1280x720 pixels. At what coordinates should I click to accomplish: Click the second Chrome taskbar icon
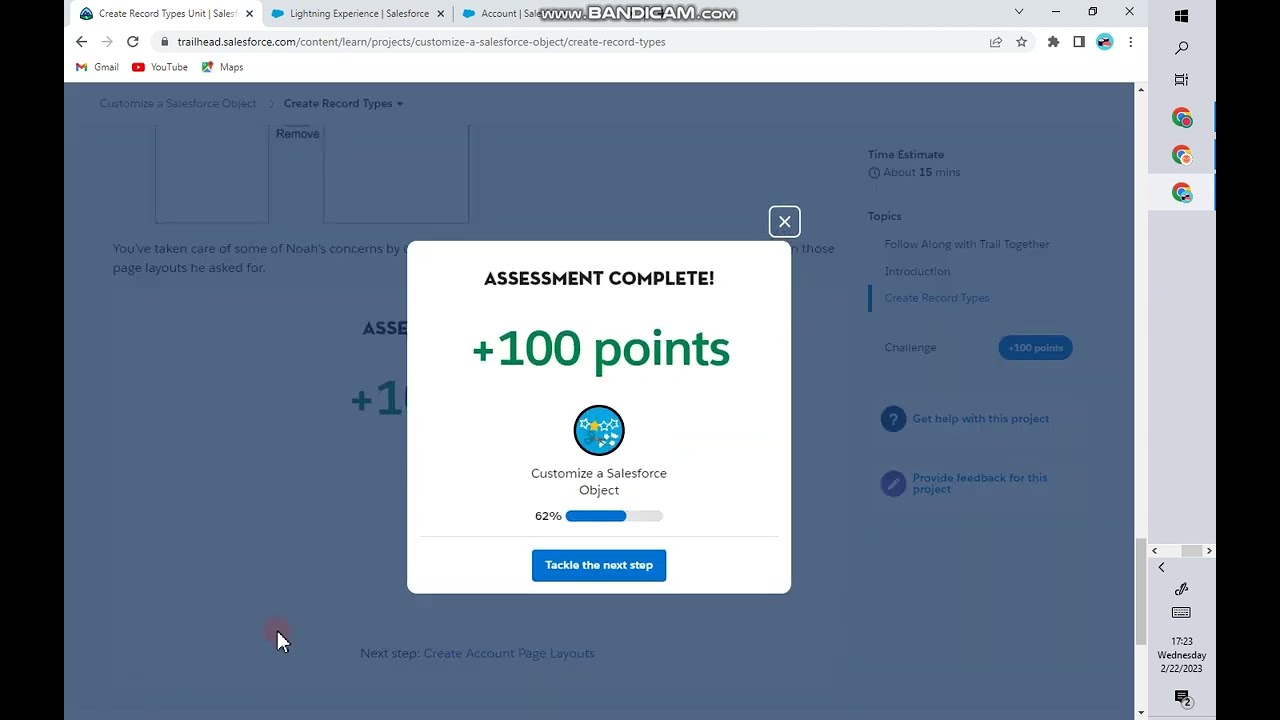click(1182, 155)
